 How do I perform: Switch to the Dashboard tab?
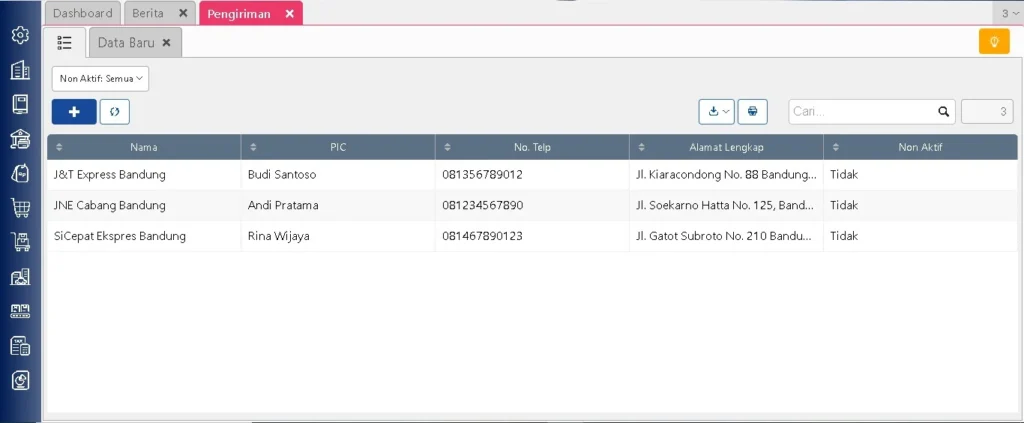(82, 13)
